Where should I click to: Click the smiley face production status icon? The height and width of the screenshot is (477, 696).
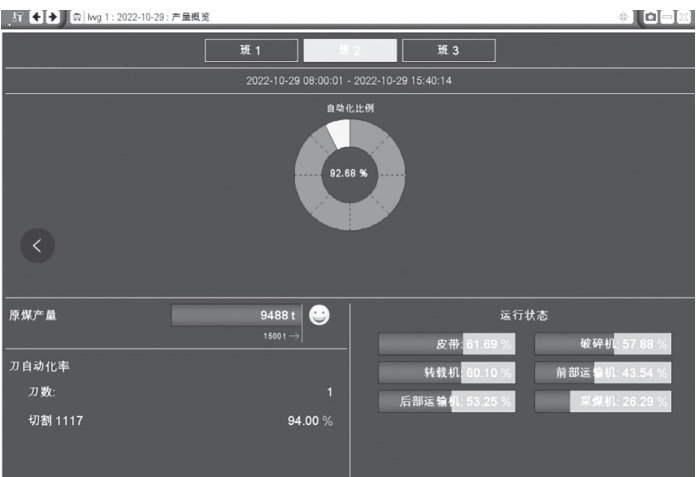(319, 315)
